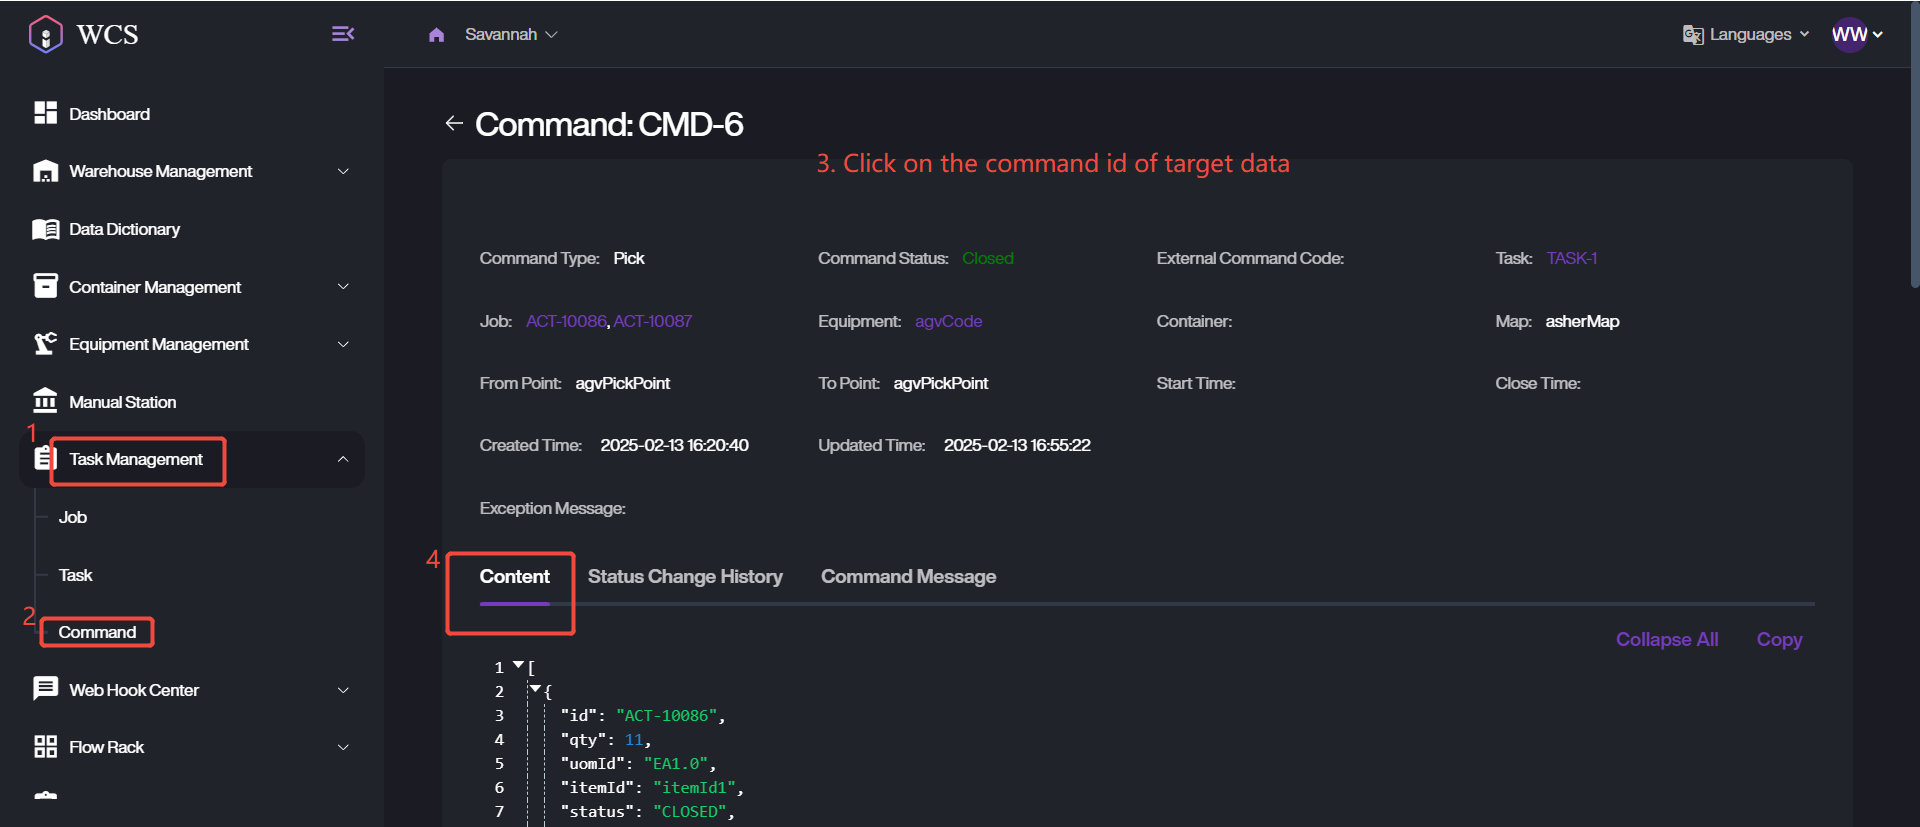Click the WCS logo icon
Screen dimensions: 1920x827
click(46, 35)
